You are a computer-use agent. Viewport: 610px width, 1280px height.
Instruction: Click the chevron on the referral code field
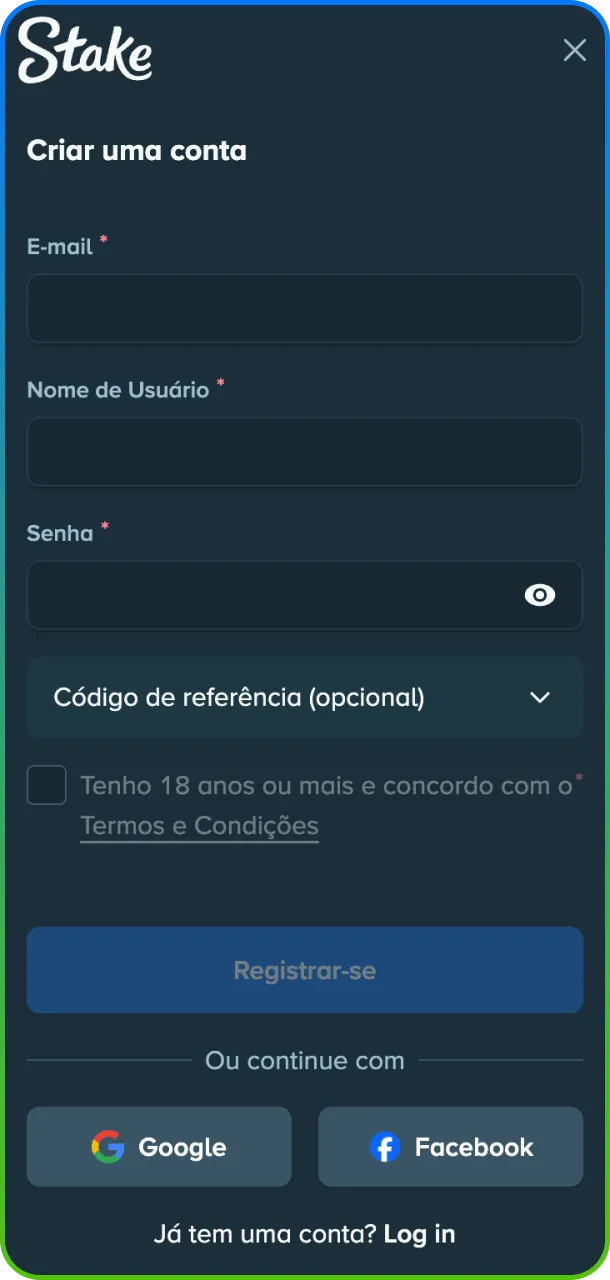tap(540, 697)
